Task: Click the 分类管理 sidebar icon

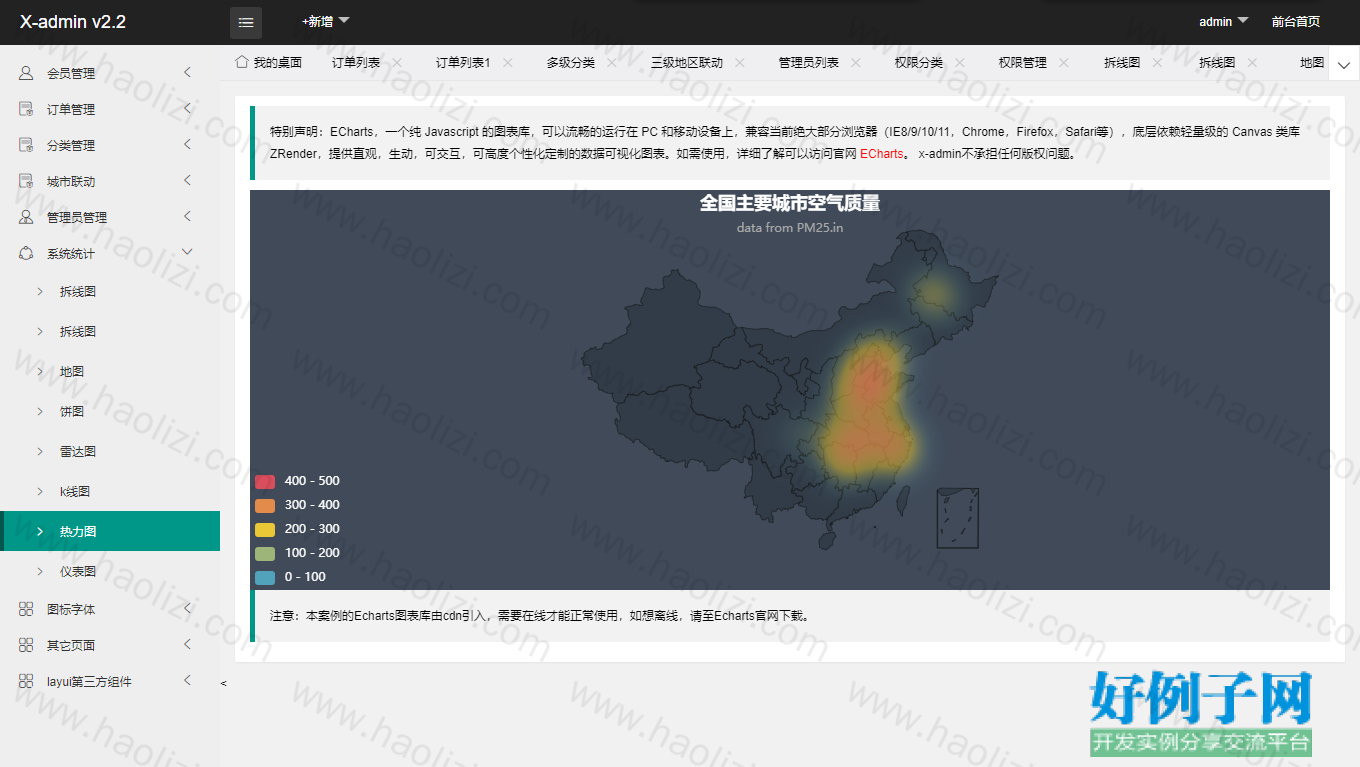Action: [26, 145]
